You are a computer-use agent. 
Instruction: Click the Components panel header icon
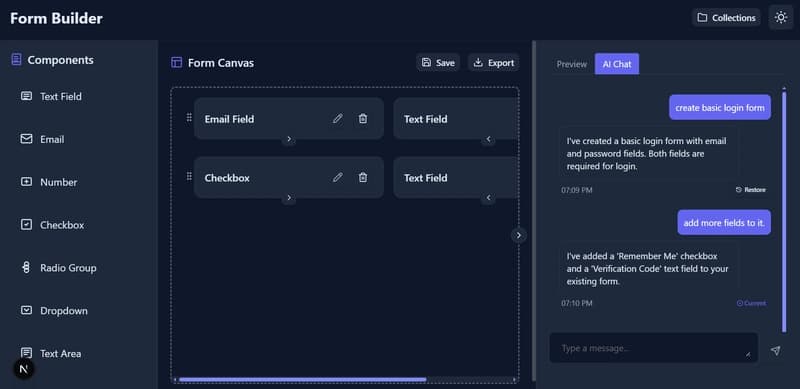(16, 60)
